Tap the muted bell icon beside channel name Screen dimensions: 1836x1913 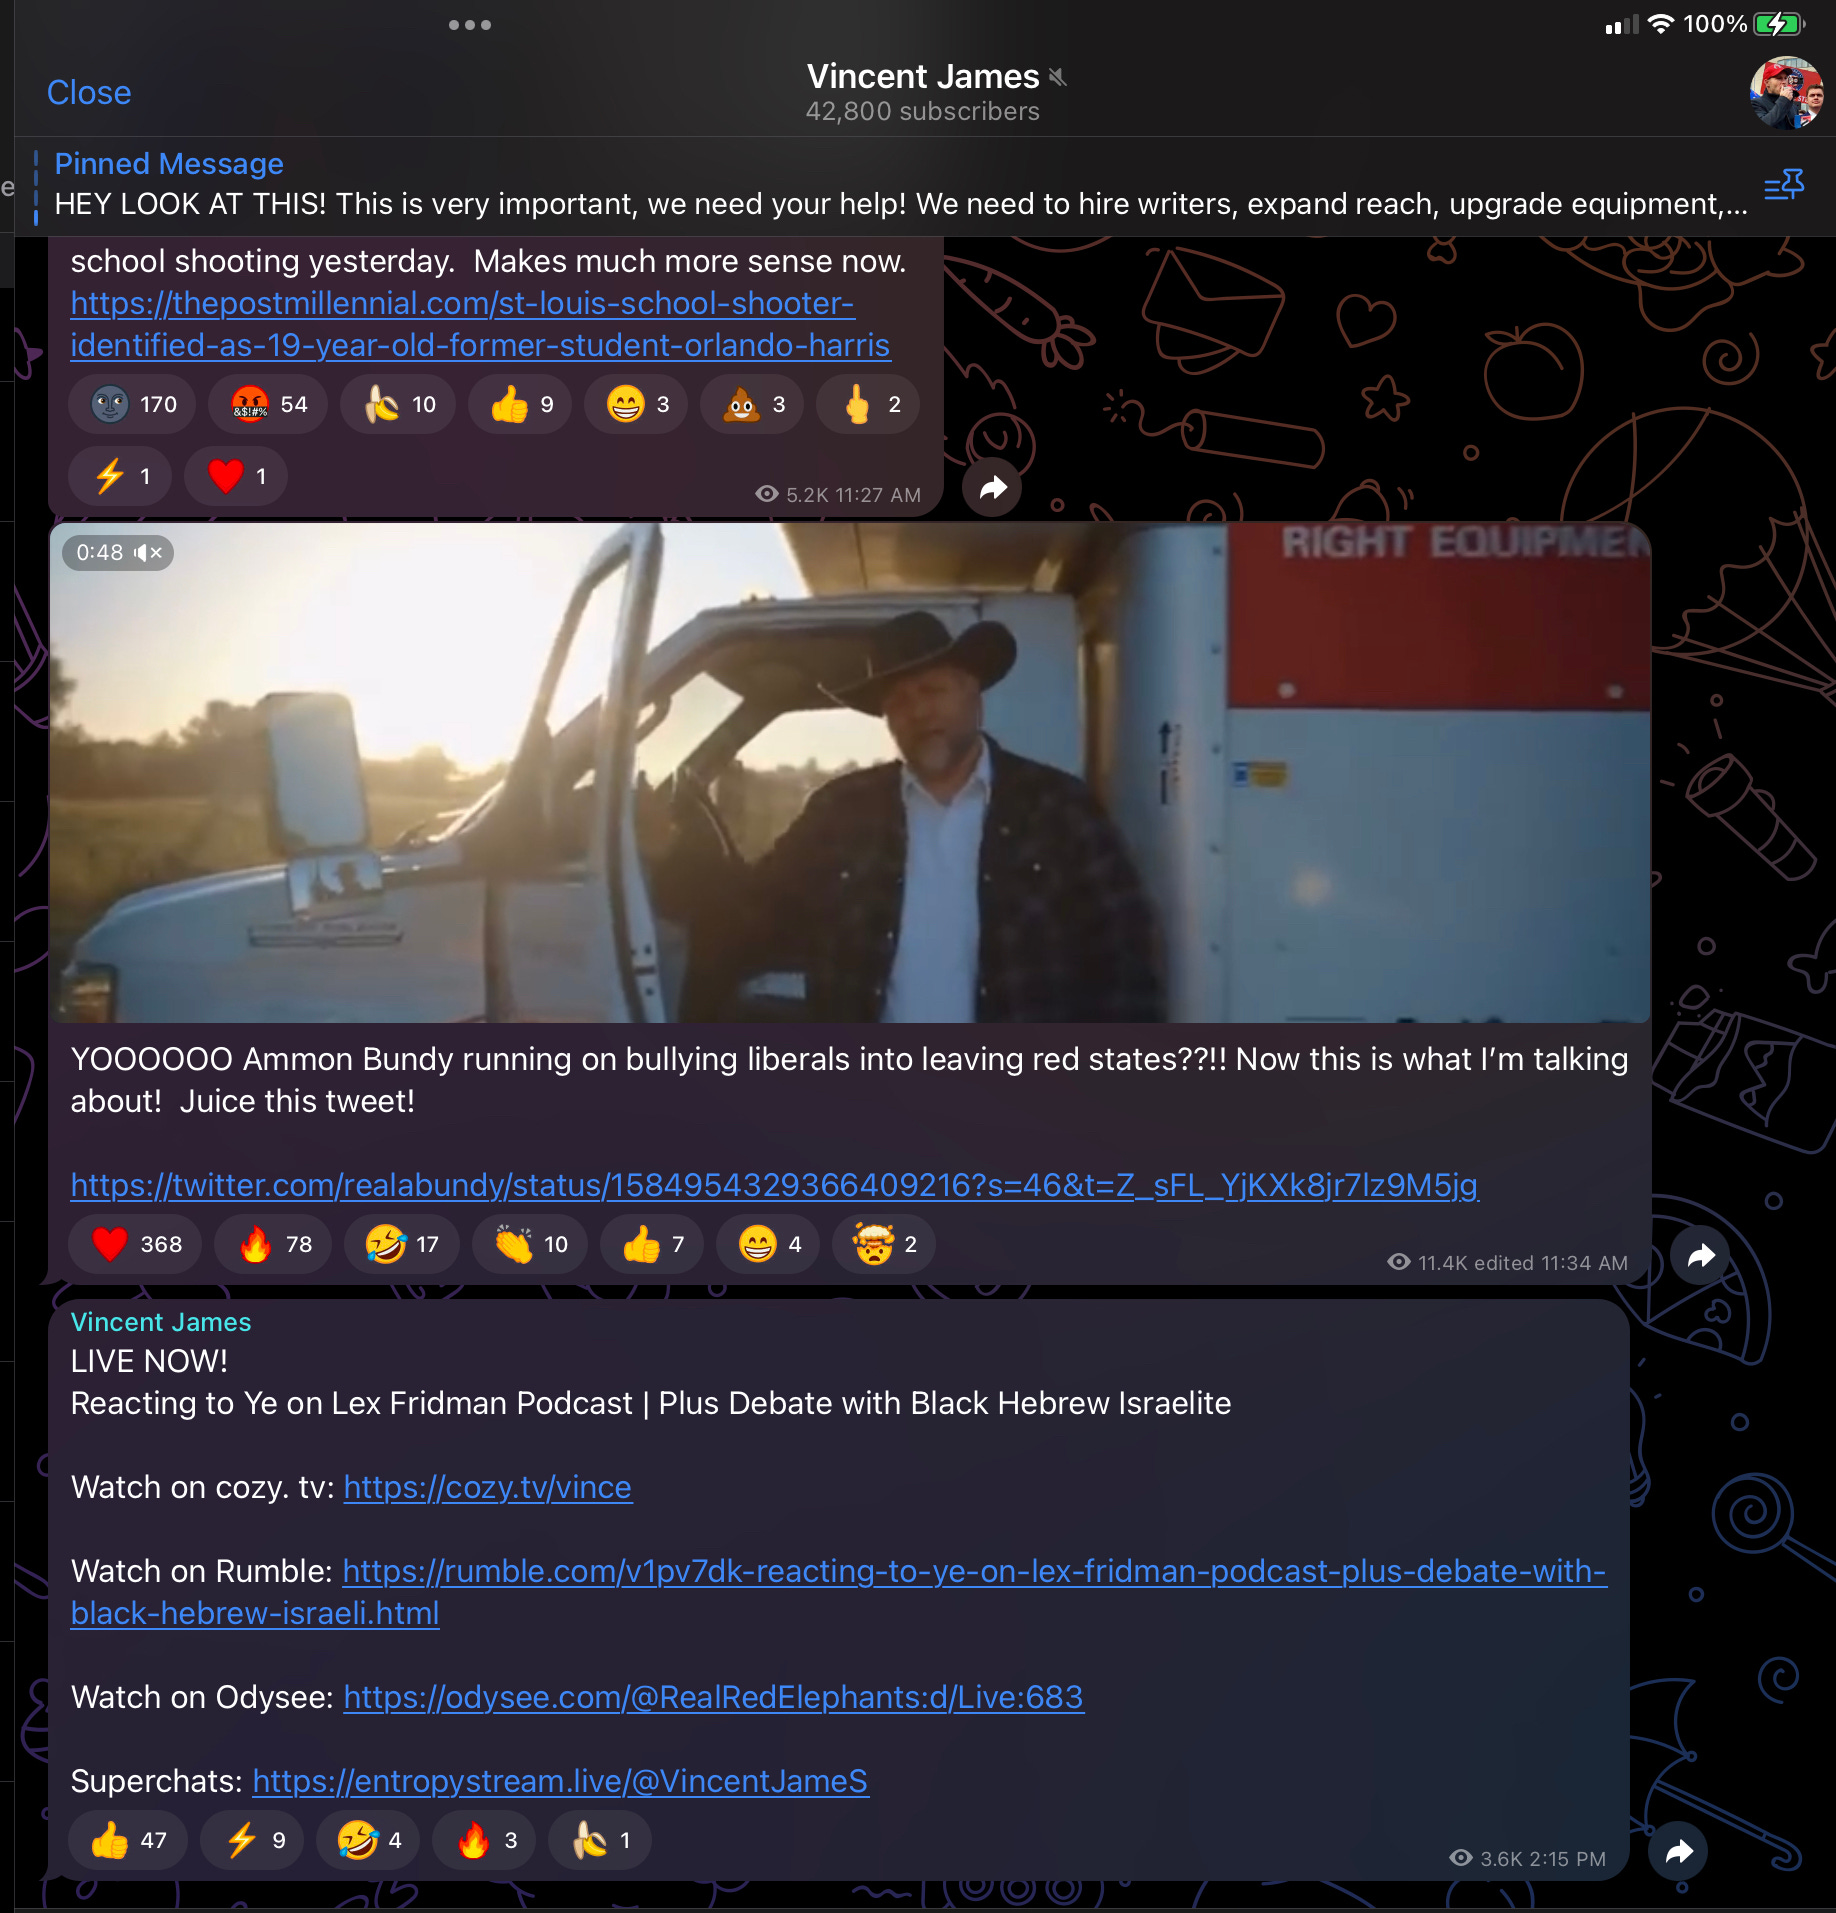tap(1058, 77)
